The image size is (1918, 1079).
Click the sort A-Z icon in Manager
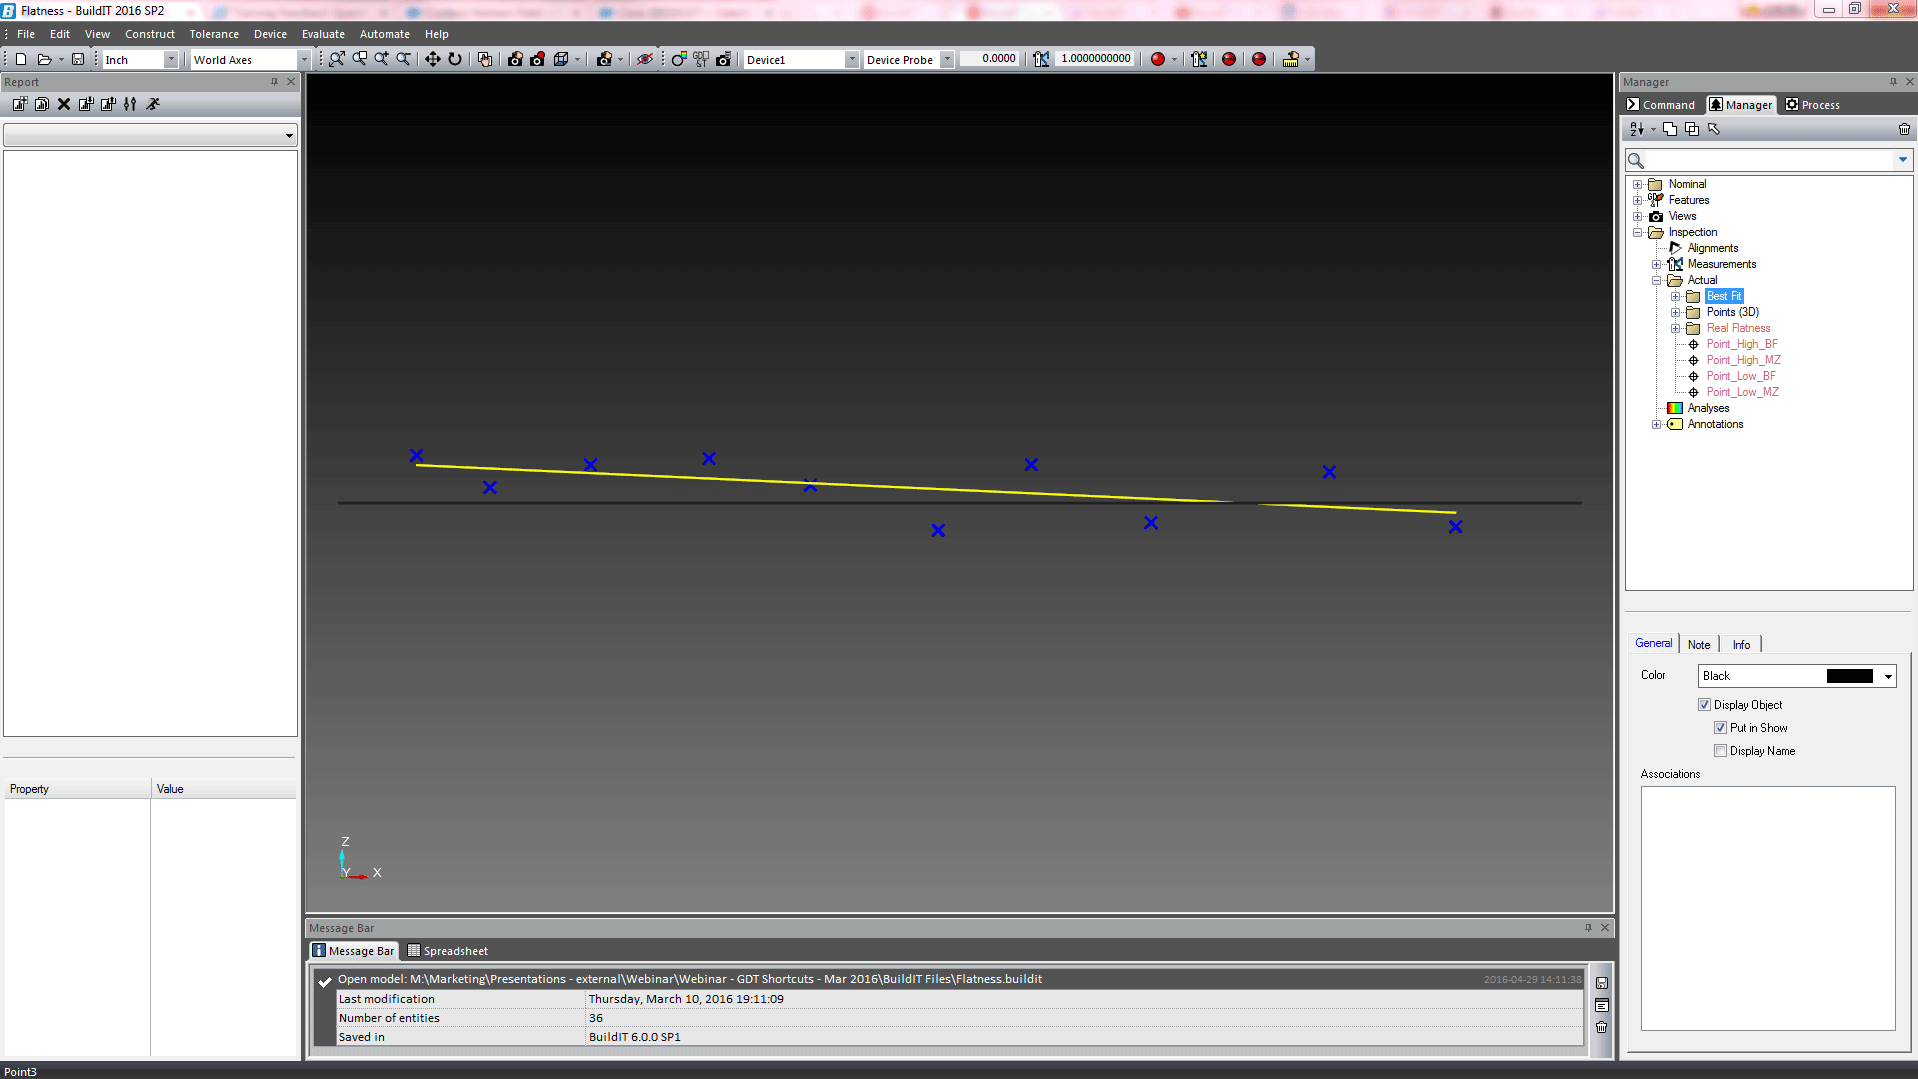[1637, 129]
